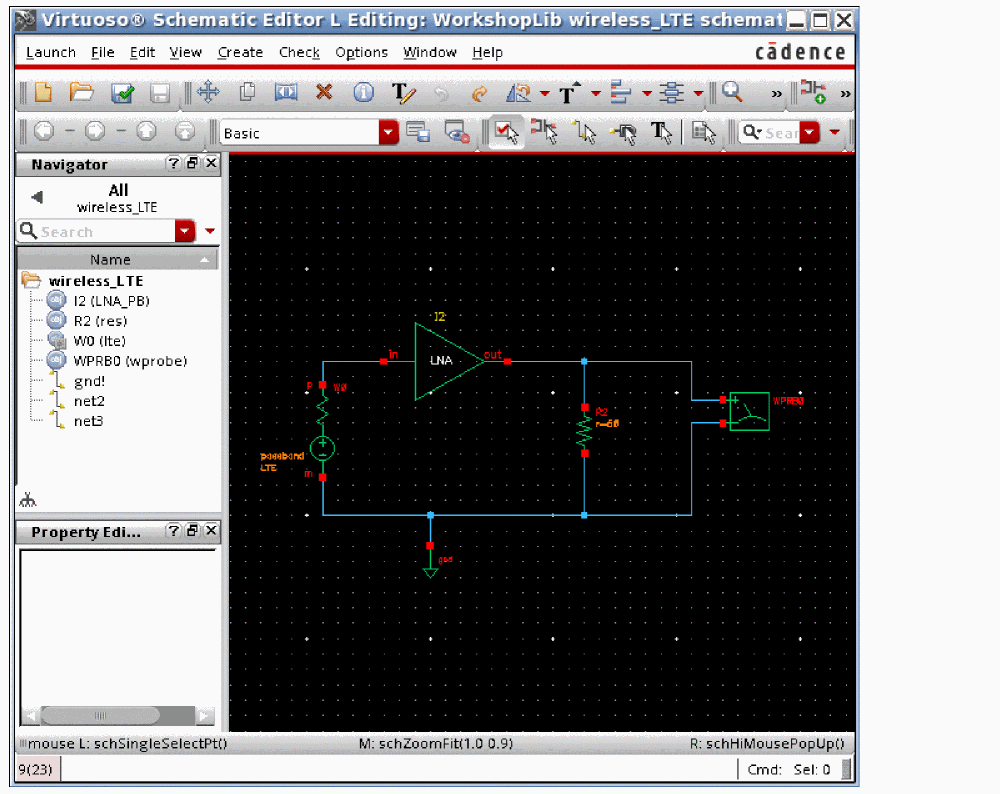Toggle the checked select-mode cursor button

click(x=504, y=132)
